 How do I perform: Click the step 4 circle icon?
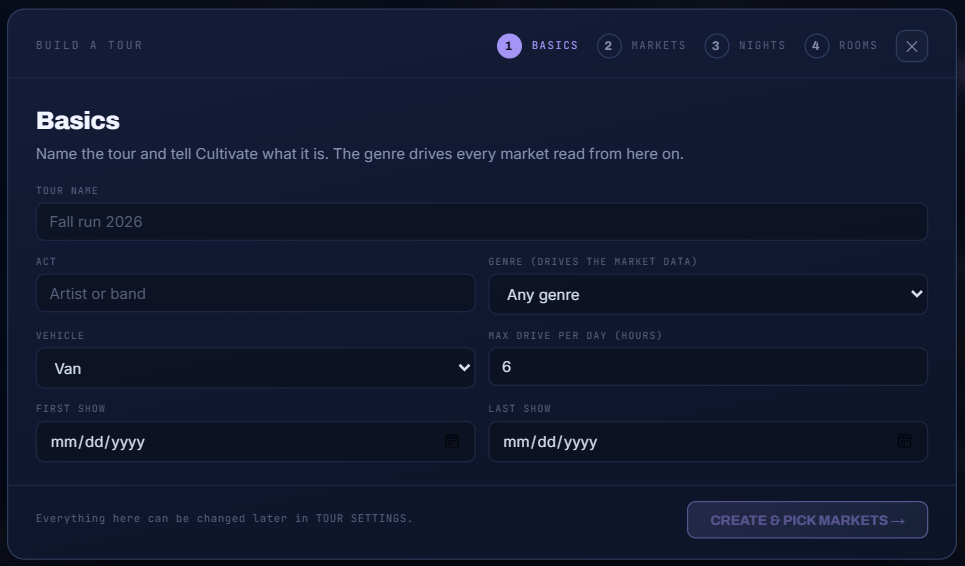click(816, 46)
